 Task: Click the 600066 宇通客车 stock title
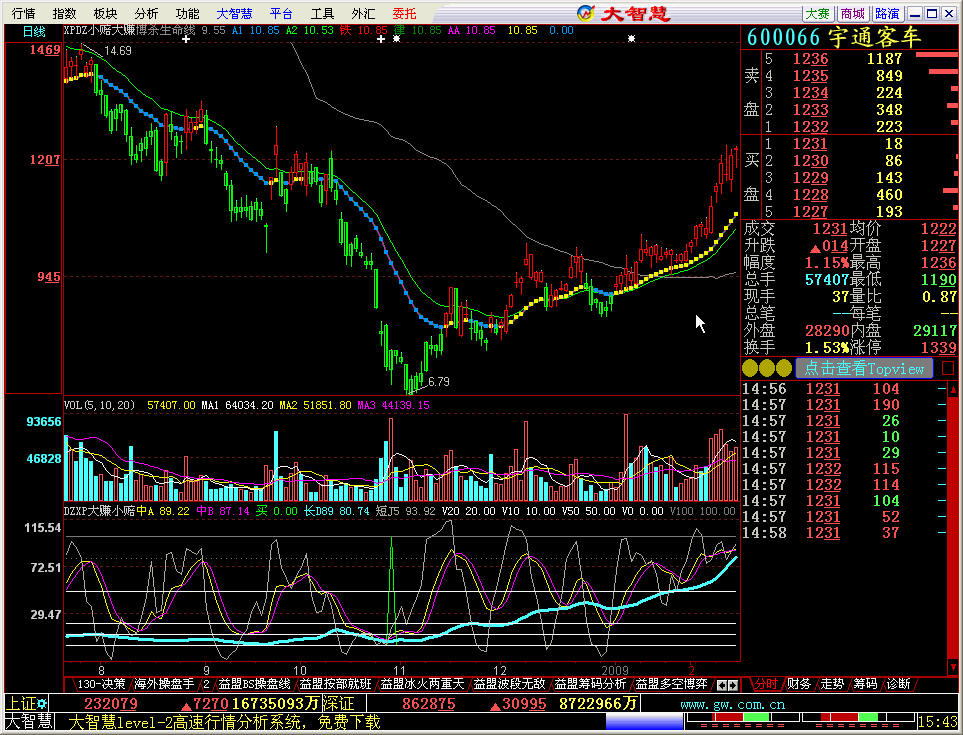click(834, 37)
